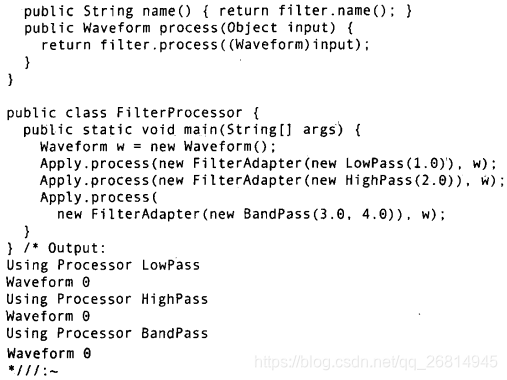Image resolution: width=507 pixels, height=380 pixels.
Task: Click the standalone 'Apply.process(' line
Action: (x=99, y=197)
